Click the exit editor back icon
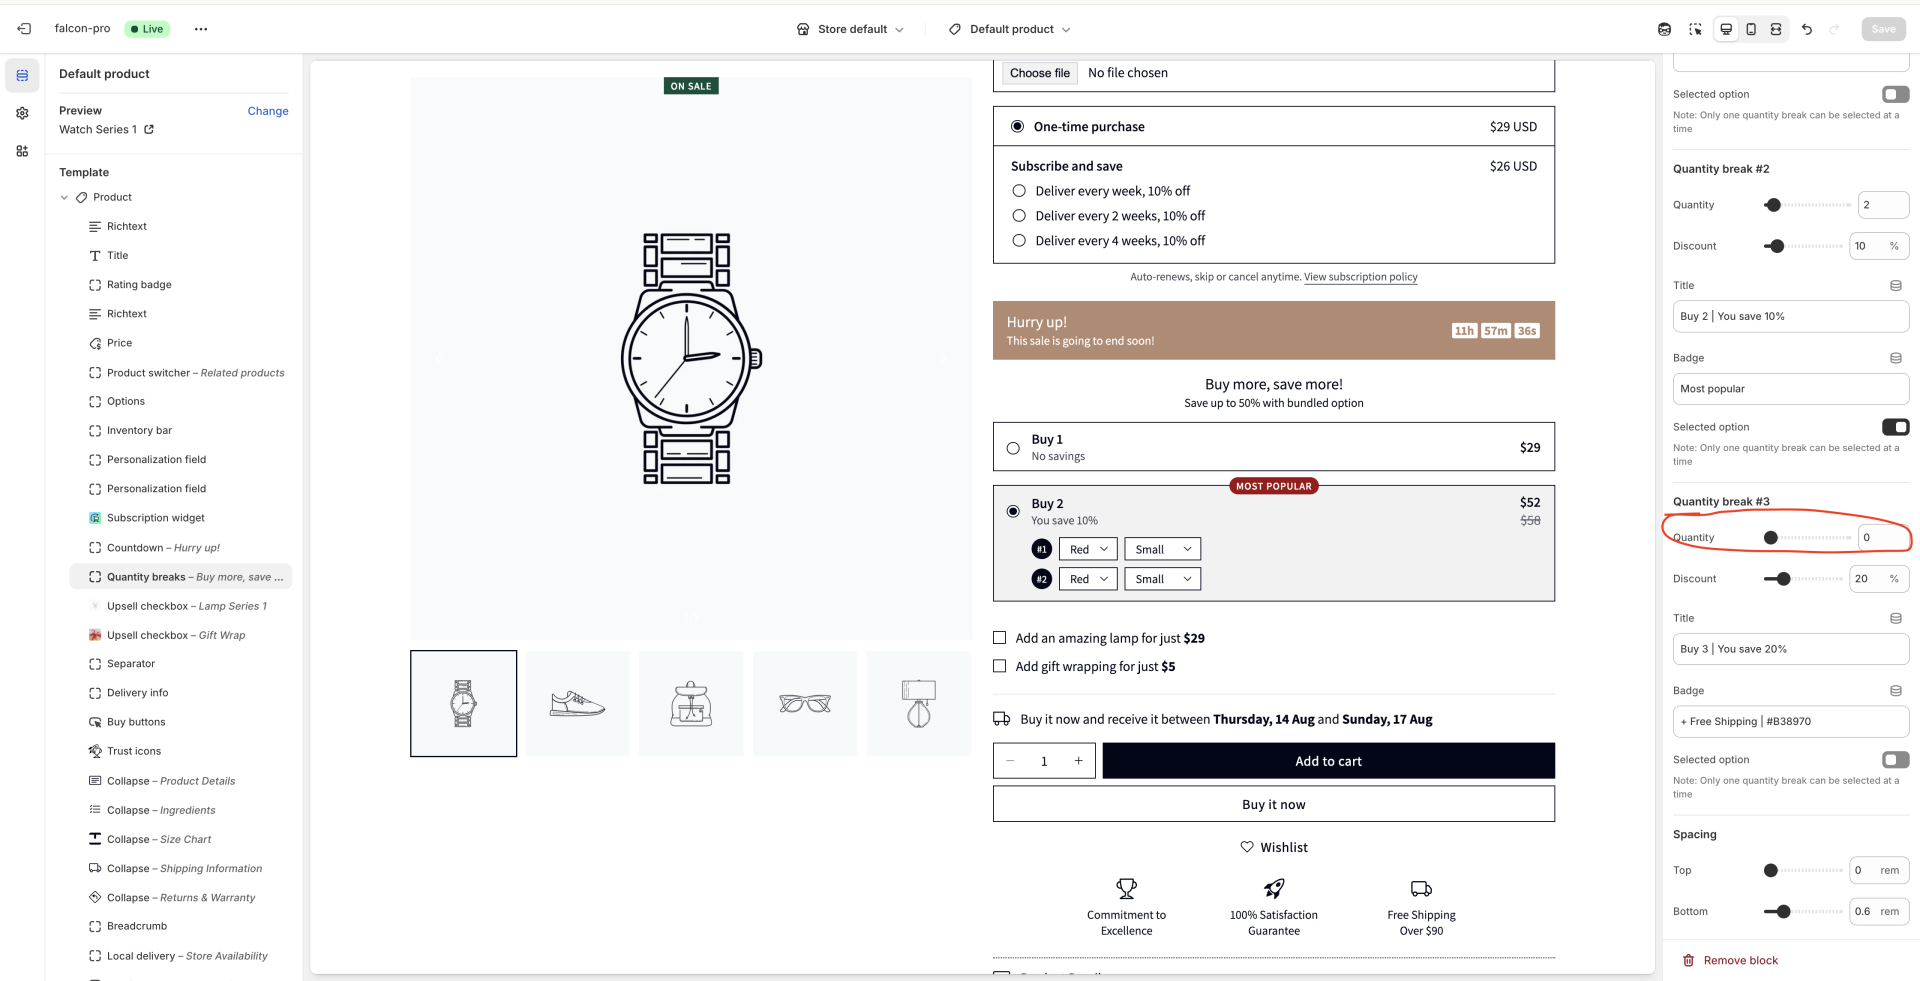The height and width of the screenshot is (981, 1920). click(x=24, y=29)
